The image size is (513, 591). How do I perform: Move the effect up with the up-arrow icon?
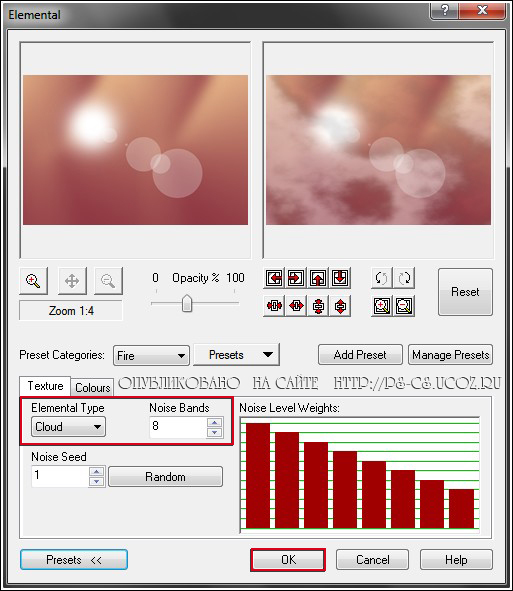318,278
